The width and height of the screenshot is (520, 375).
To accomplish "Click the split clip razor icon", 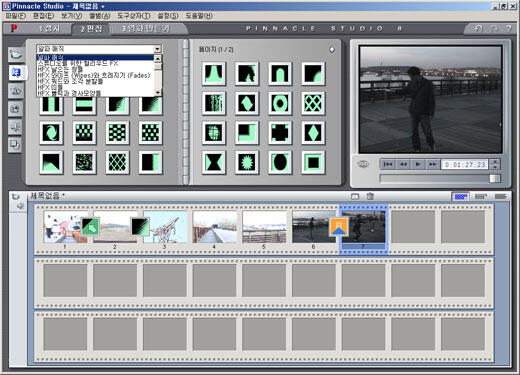I will tap(355, 196).
